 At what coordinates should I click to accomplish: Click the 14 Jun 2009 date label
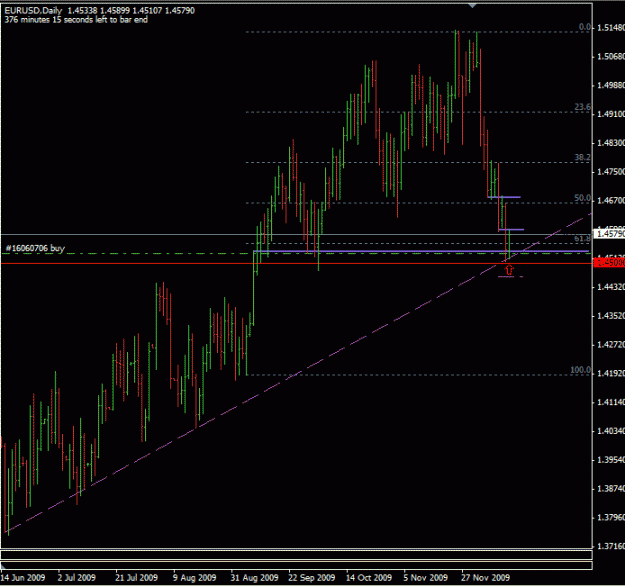click(23, 577)
